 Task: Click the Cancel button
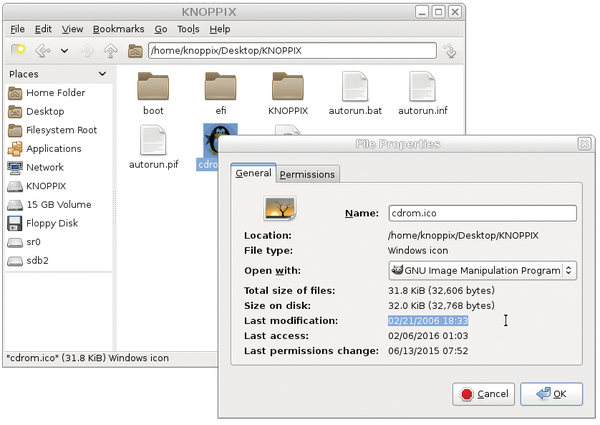click(x=483, y=394)
